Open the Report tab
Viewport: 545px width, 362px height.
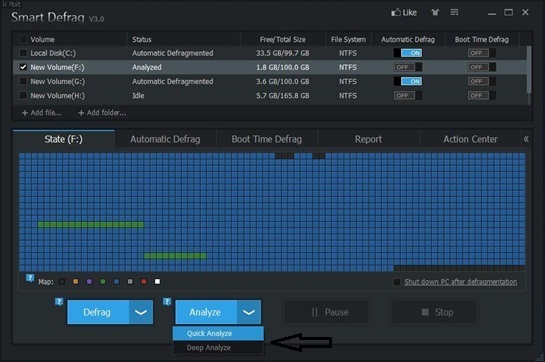(x=368, y=139)
